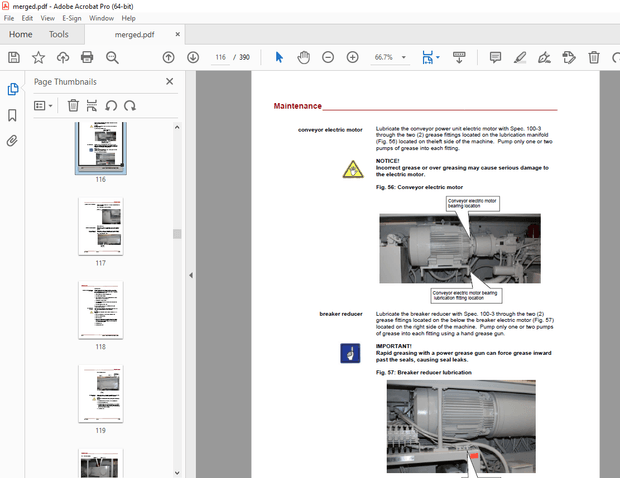Screen dimensions: 620x478
Task: Open the Bookmarks sidebar panel
Action: pos(12,115)
